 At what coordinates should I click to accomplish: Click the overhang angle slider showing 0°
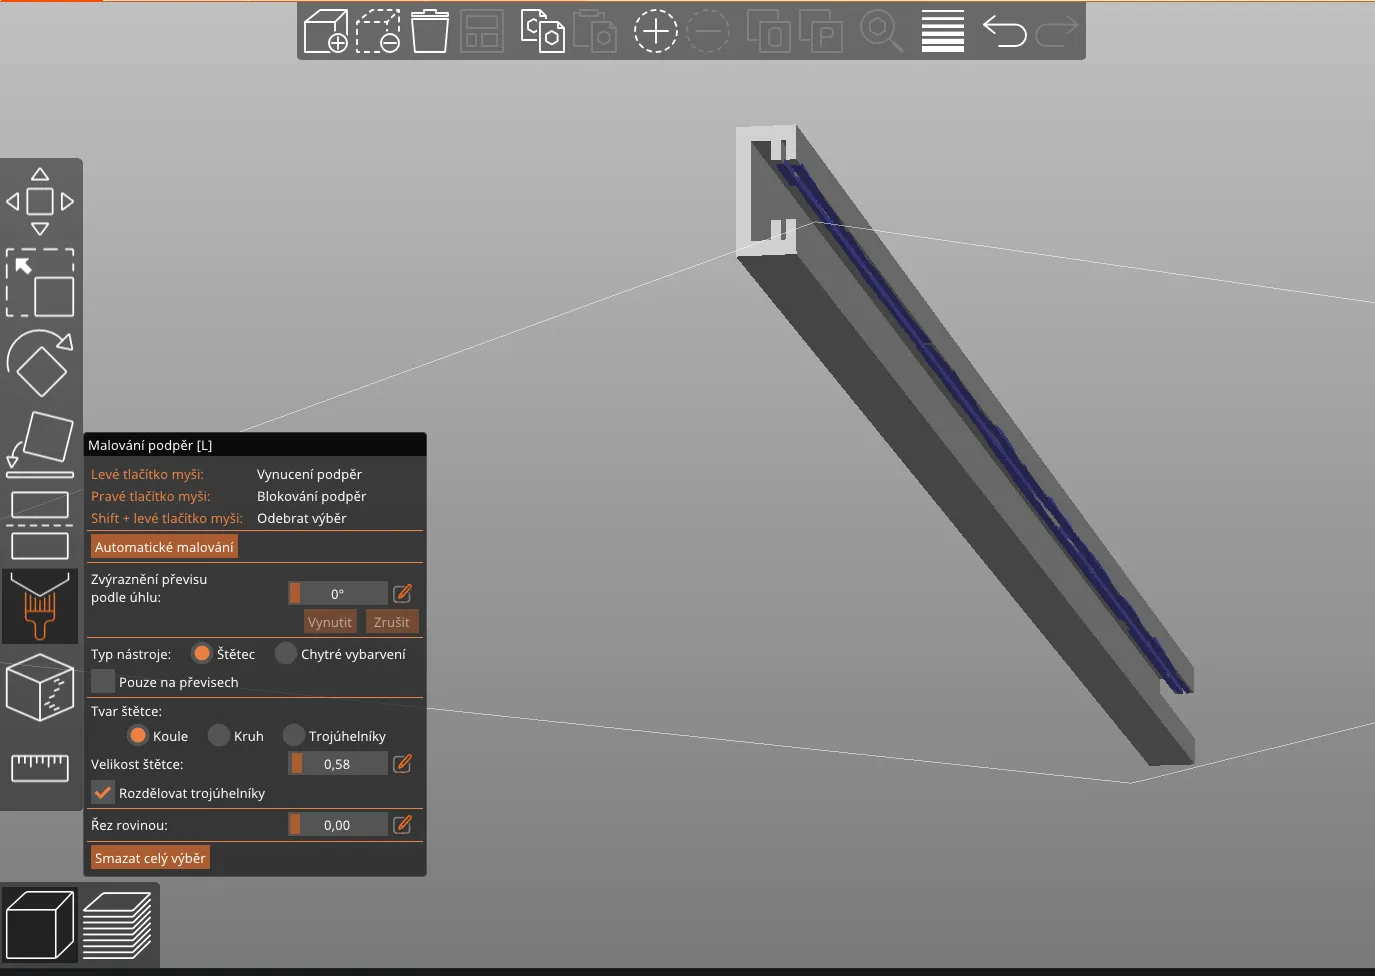click(x=338, y=594)
